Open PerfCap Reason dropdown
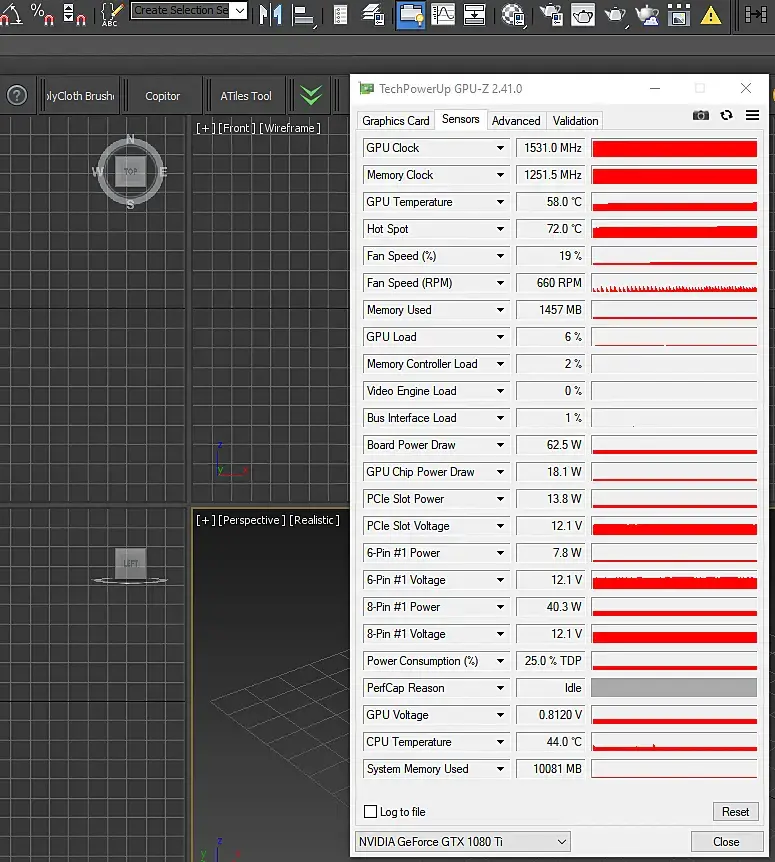The height and width of the screenshot is (862, 775). coord(500,688)
